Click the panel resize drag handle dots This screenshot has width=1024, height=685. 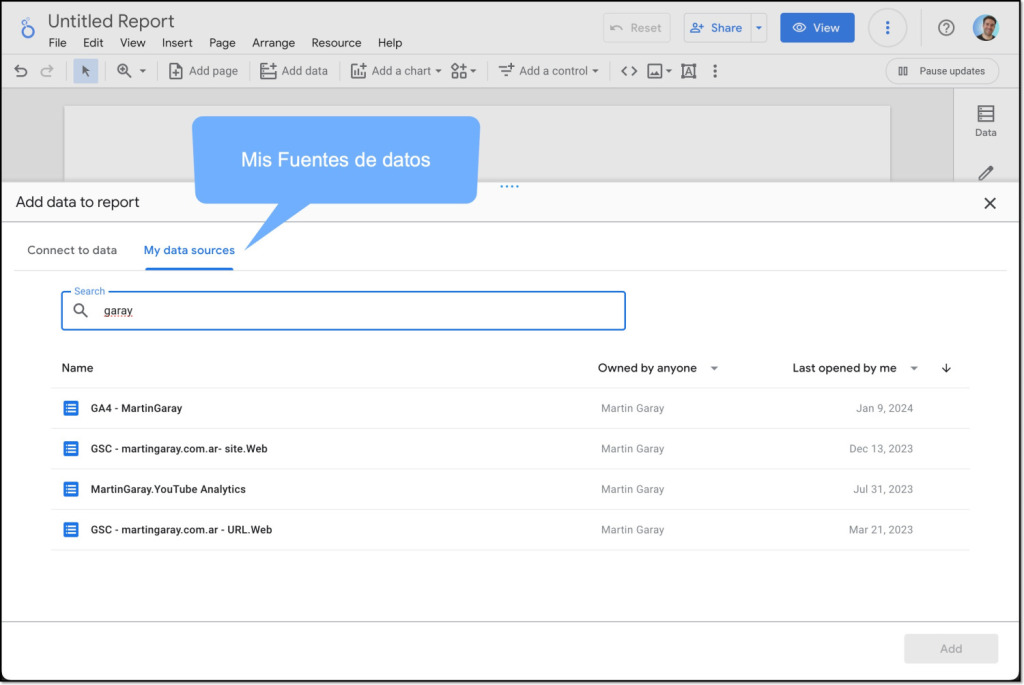[509, 187]
